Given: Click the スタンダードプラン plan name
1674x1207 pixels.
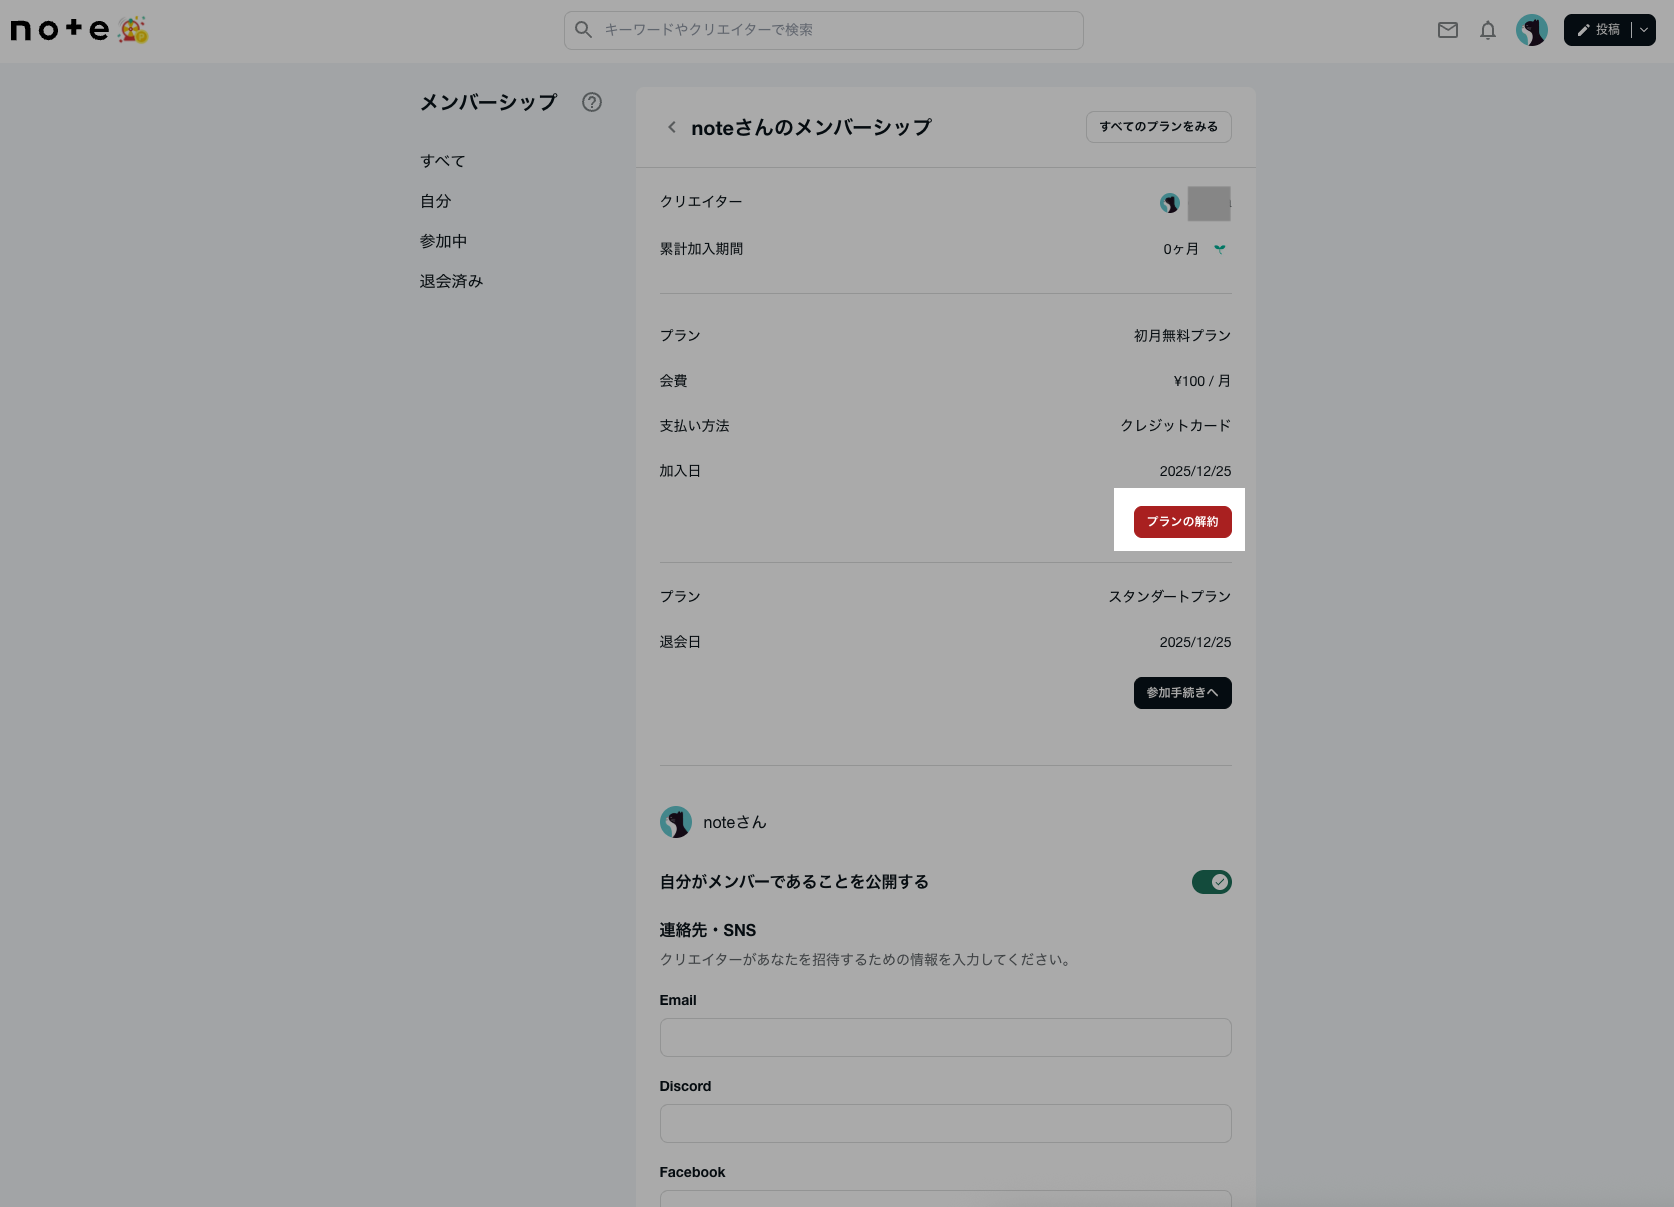Looking at the screenshot, I should pyautogui.click(x=1170, y=597).
